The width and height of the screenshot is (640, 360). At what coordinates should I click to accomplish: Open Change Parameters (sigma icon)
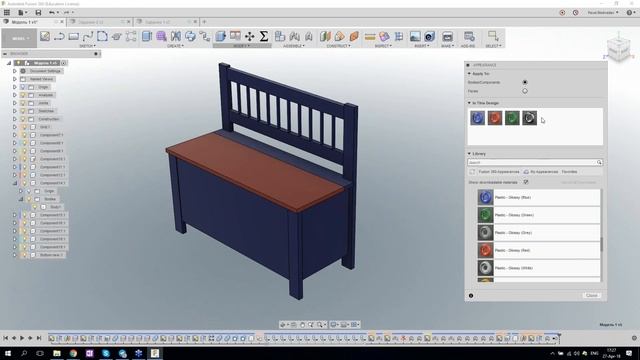(264, 36)
